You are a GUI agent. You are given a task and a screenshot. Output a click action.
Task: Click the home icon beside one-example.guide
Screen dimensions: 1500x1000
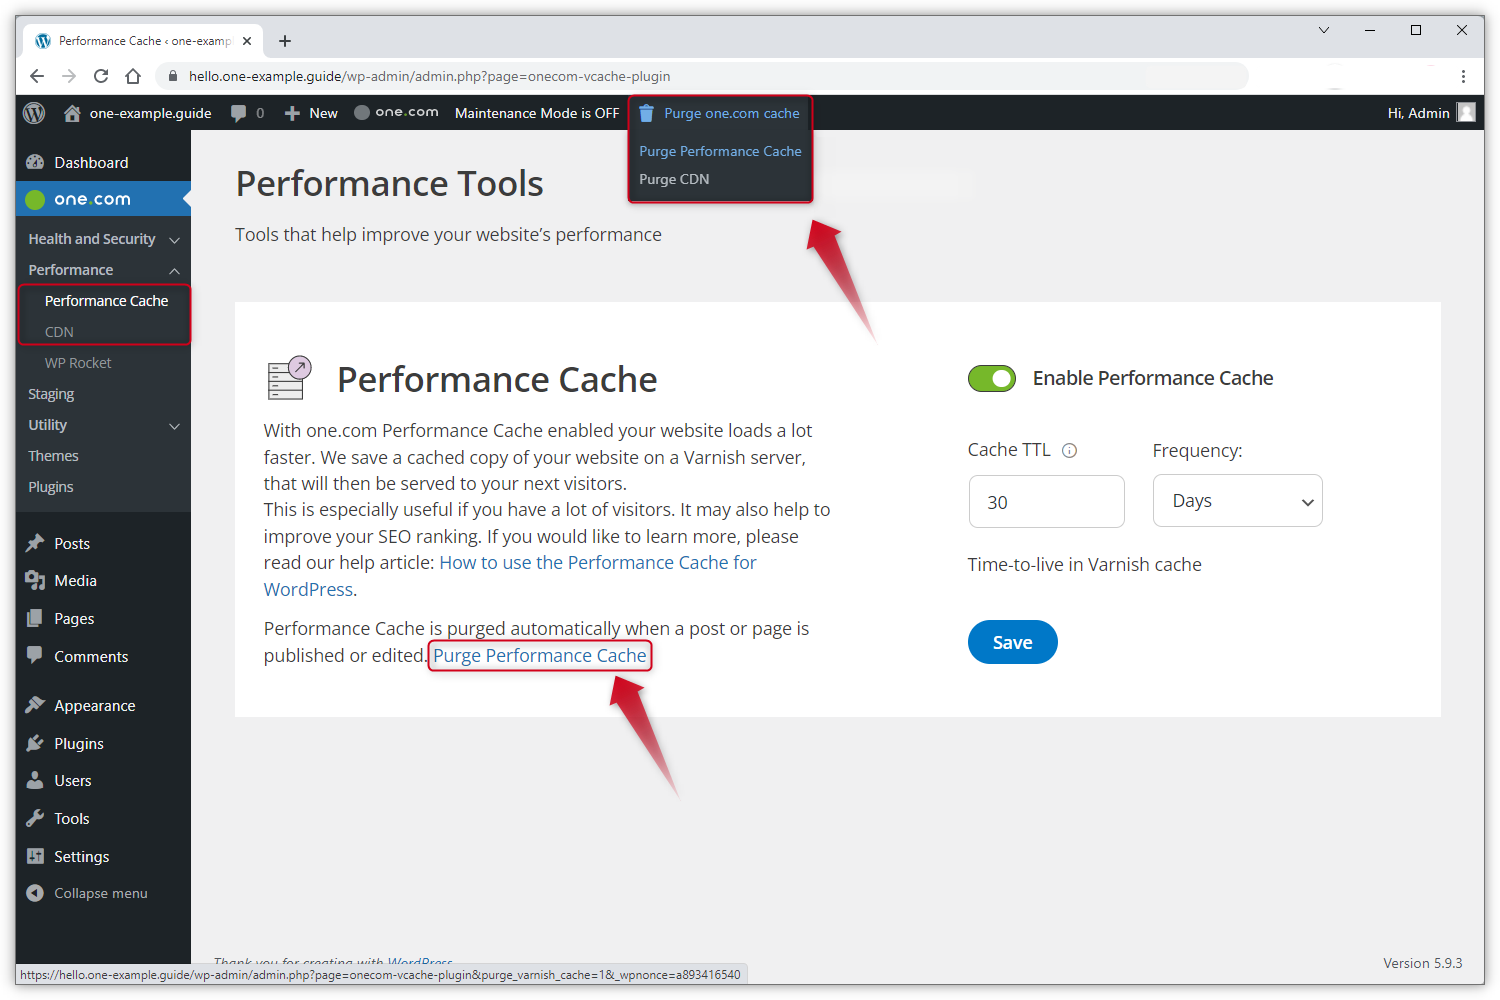coord(72,113)
